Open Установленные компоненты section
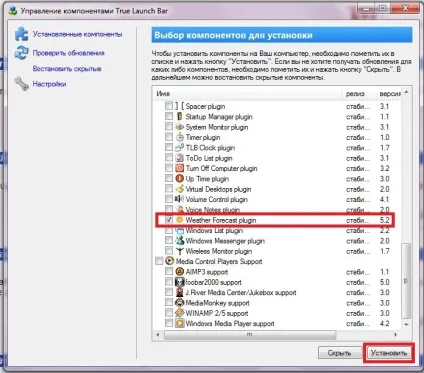424x373 pixels. tap(77, 34)
